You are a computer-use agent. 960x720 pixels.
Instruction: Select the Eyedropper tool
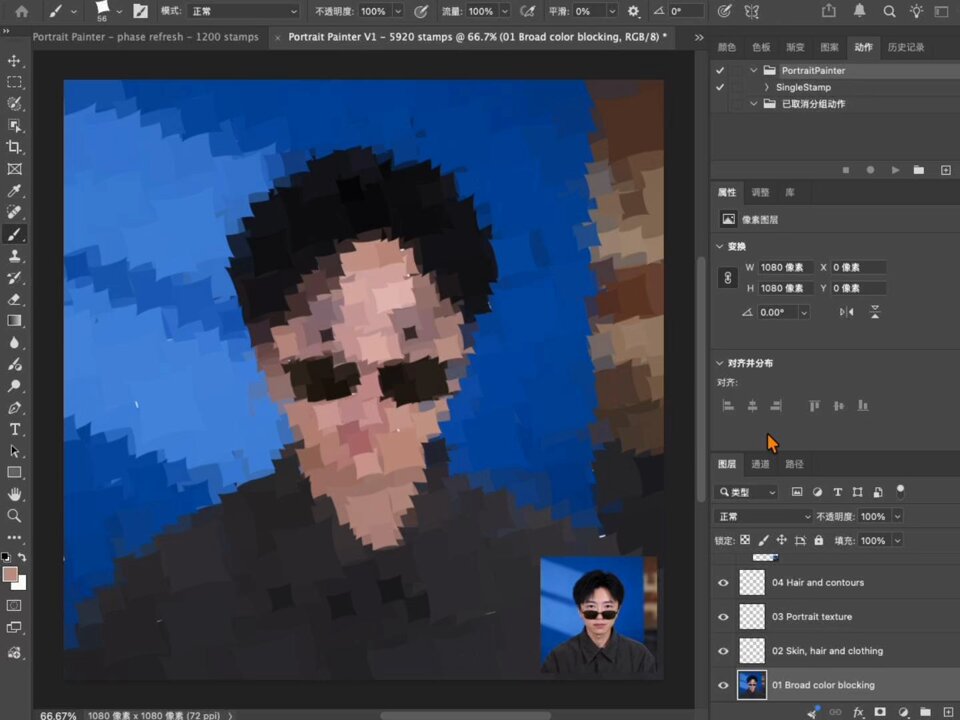coord(14,190)
